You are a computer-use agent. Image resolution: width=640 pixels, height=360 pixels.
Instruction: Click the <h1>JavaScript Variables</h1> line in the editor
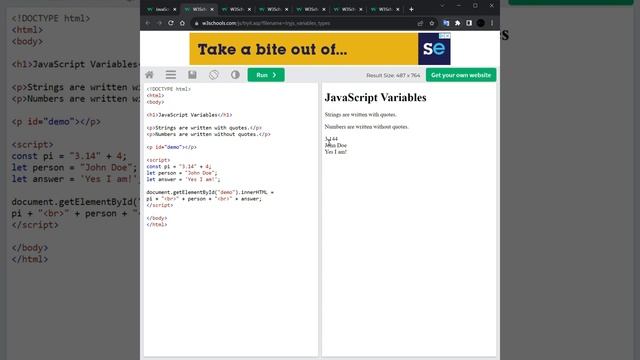click(x=189, y=115)
